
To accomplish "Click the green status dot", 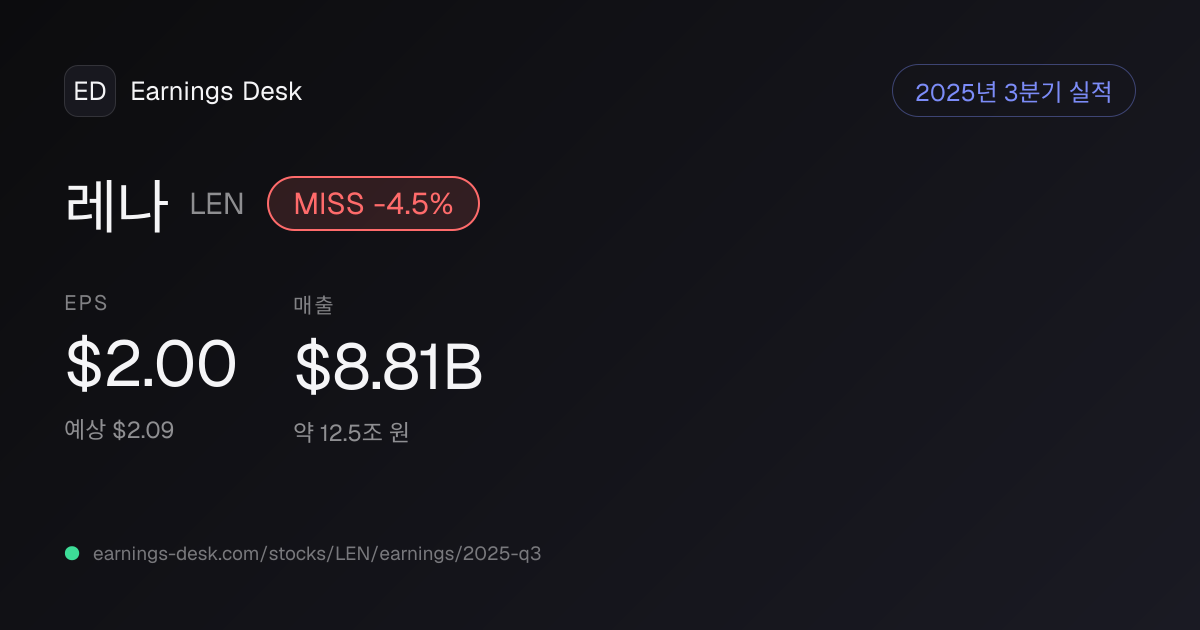I will [72, 553].
